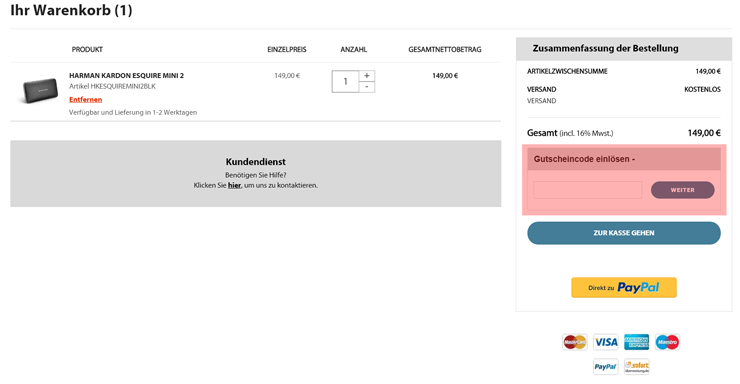Click the ARTIKELZWISCHENSUMME label
The image size is (740, 384).
tap(567, 72)
